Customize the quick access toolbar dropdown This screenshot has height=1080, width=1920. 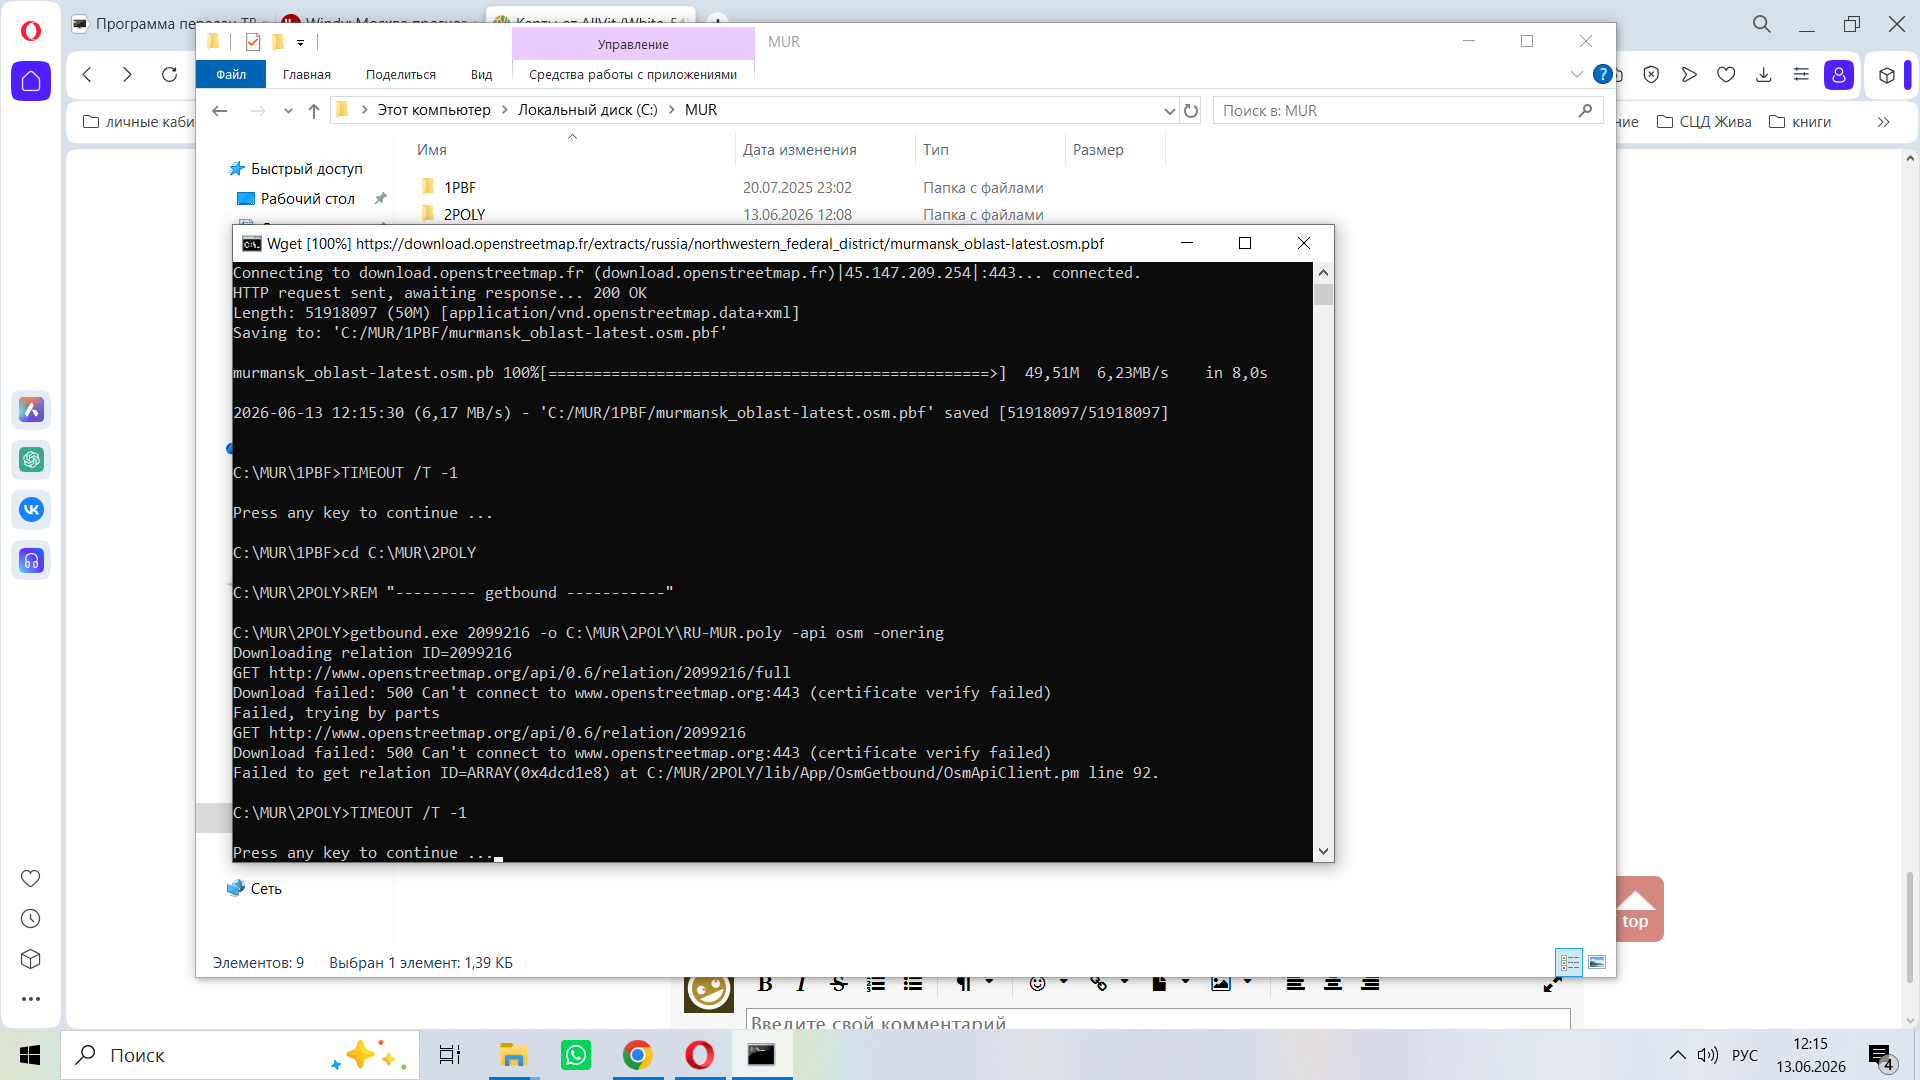300,42
